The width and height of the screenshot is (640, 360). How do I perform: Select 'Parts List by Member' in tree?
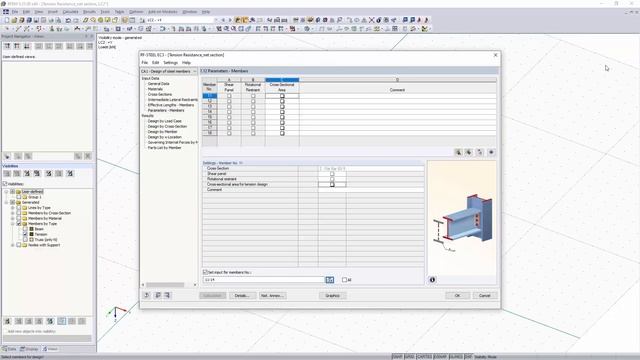click(164, 148)
